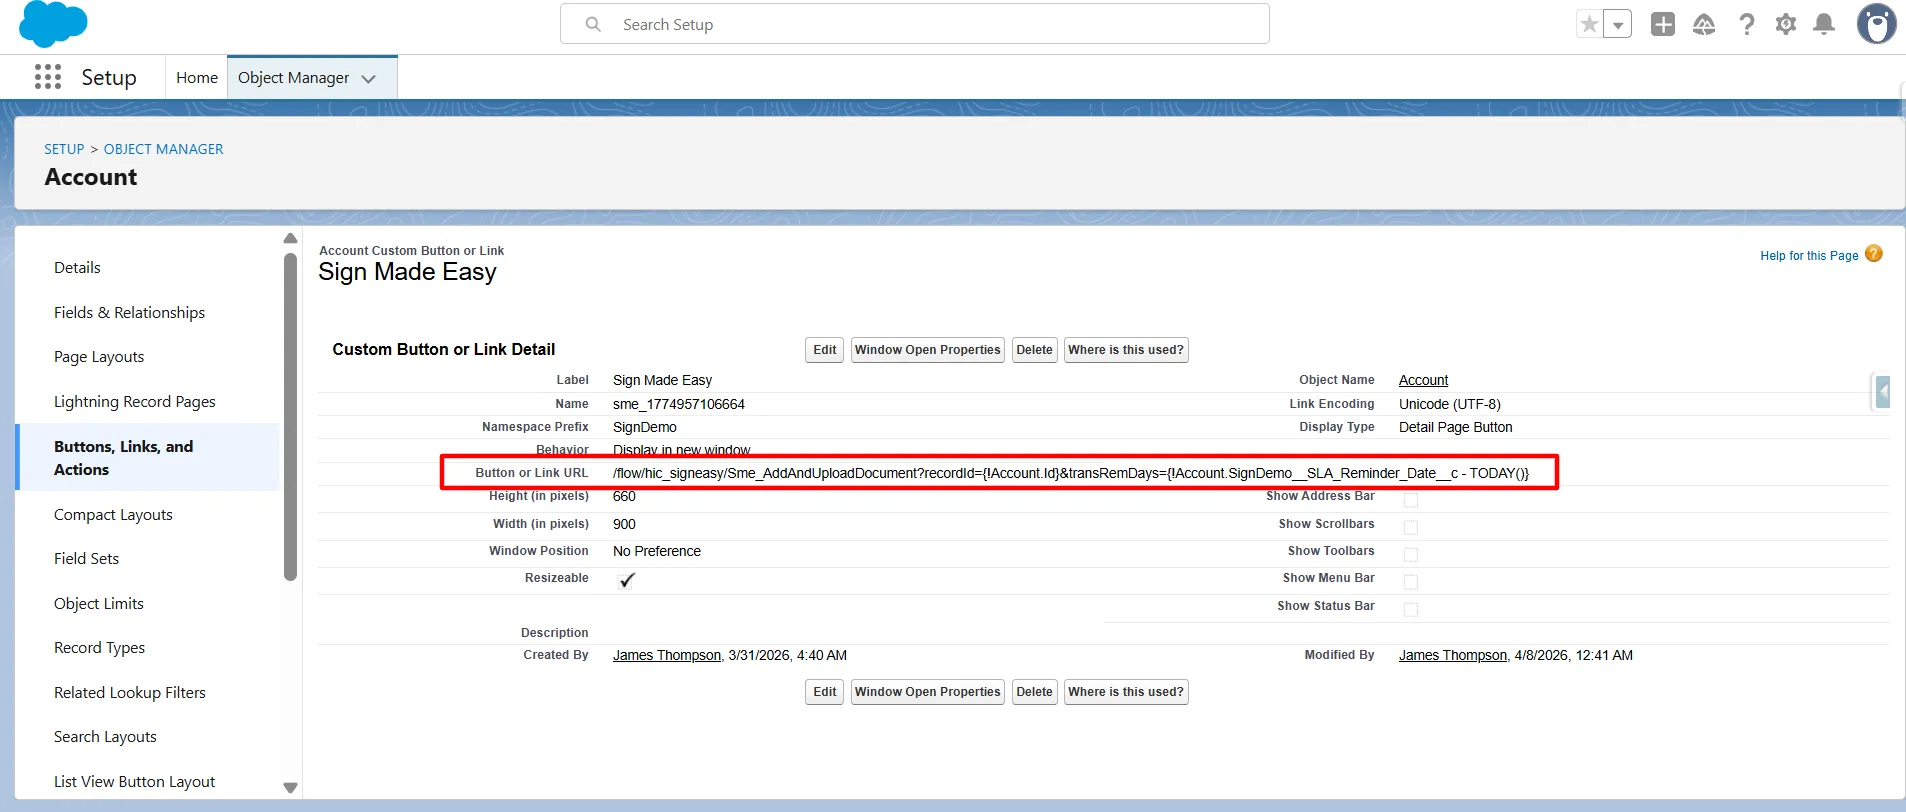Open the Modified By James Thompson link
Screen dimensions: 1906x812
click(1453, 655)
